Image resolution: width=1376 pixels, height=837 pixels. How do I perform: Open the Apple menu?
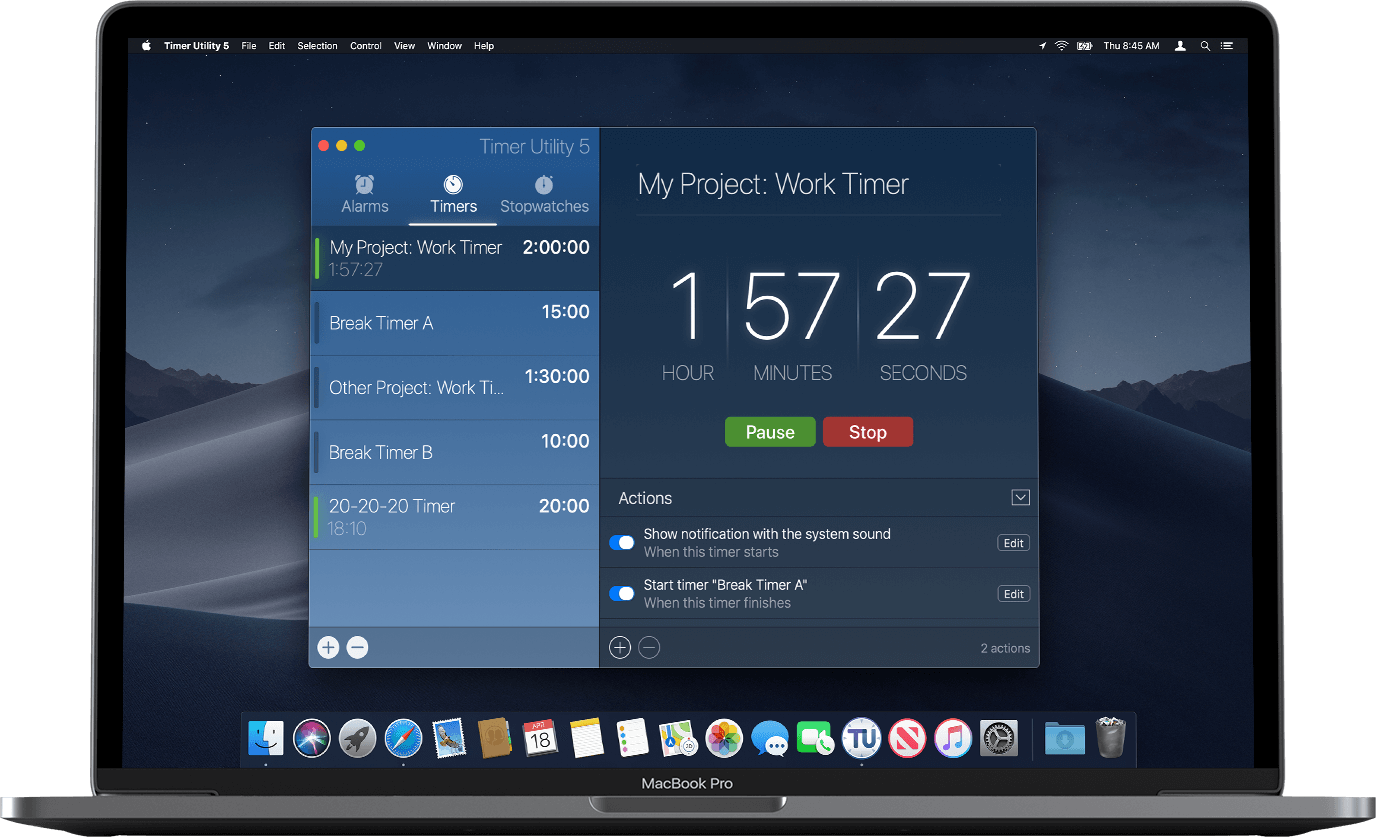146,46
